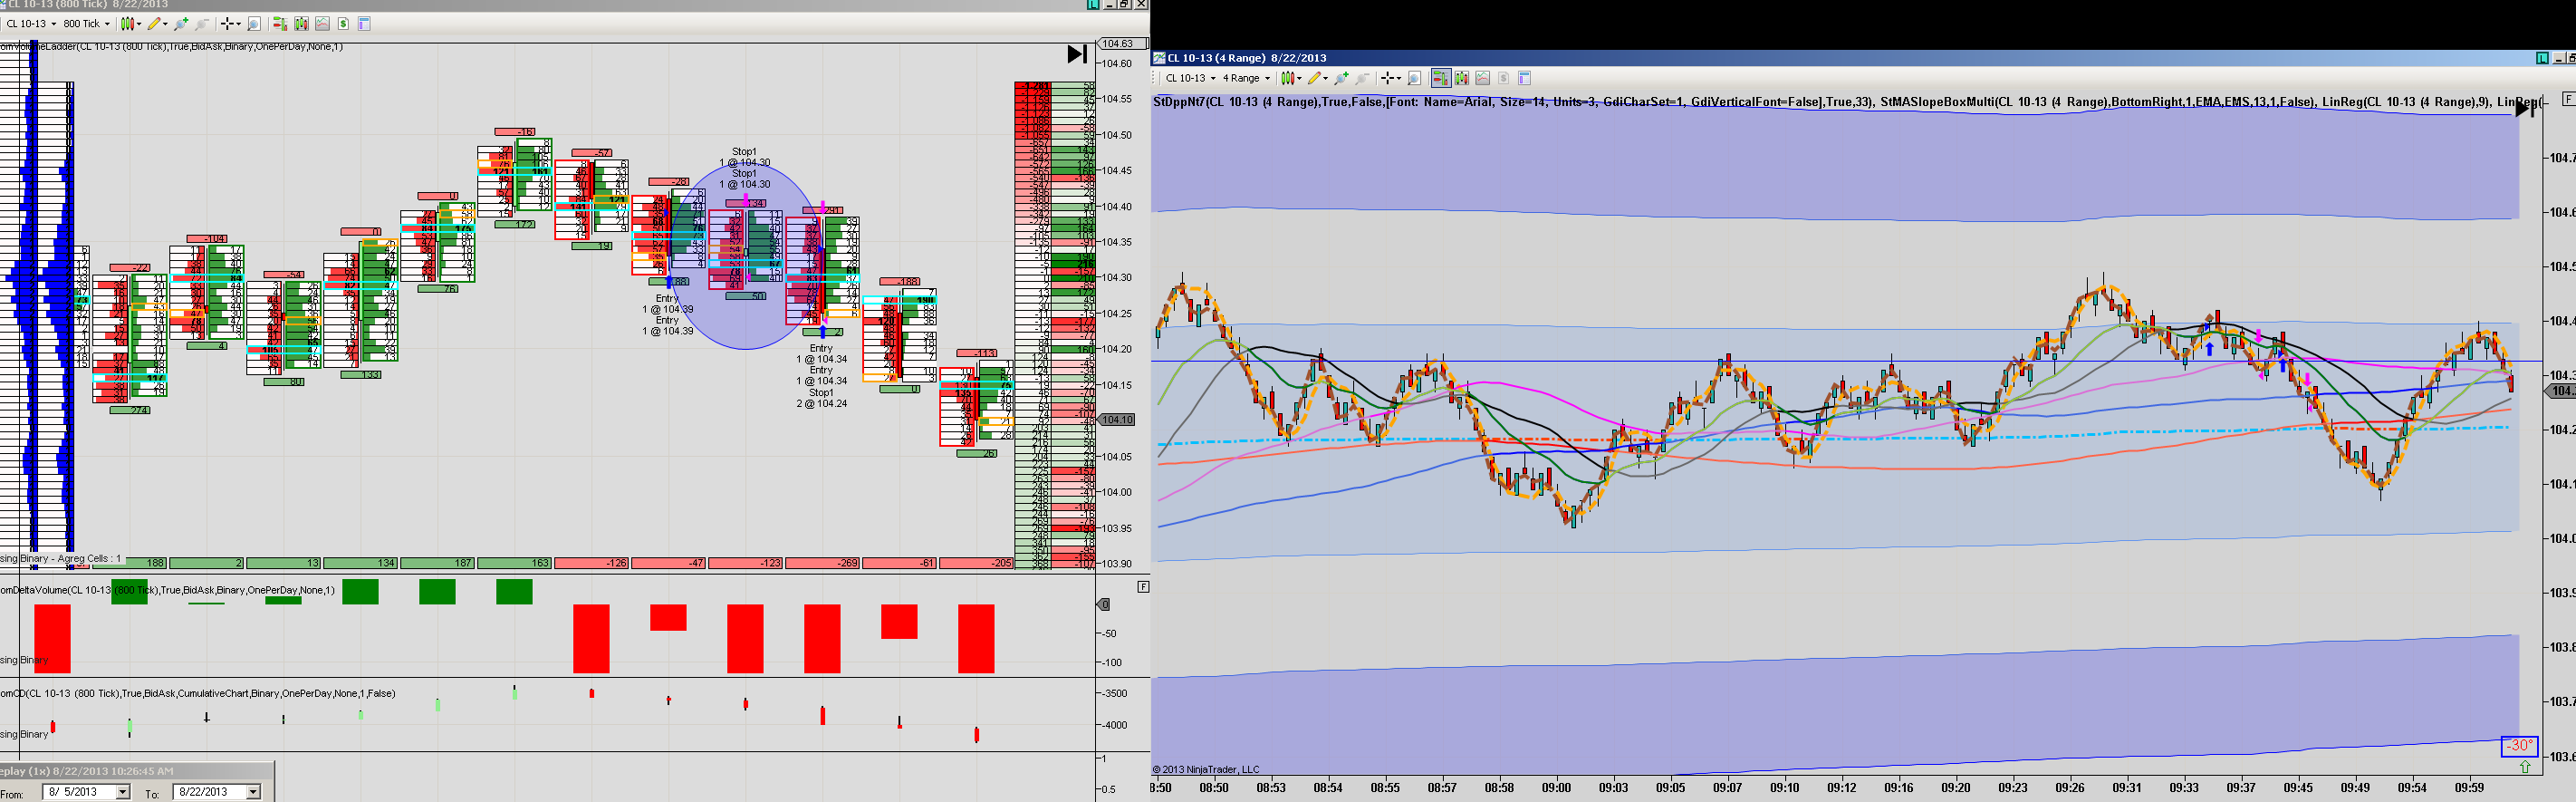Screen dimensions: 2576x802
Task: Open the 800 Tick interval dropdown
Action: tap(107, 24)
